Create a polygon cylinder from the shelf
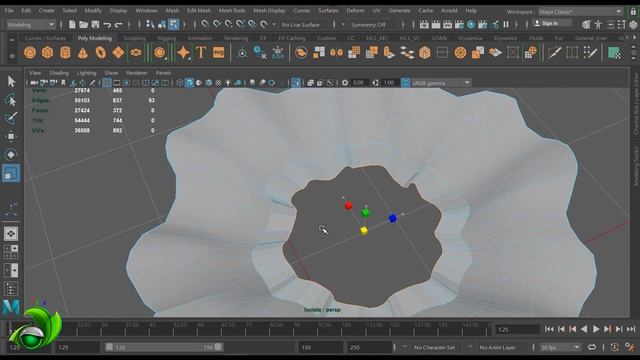640x360 pixels. [65, 53]
